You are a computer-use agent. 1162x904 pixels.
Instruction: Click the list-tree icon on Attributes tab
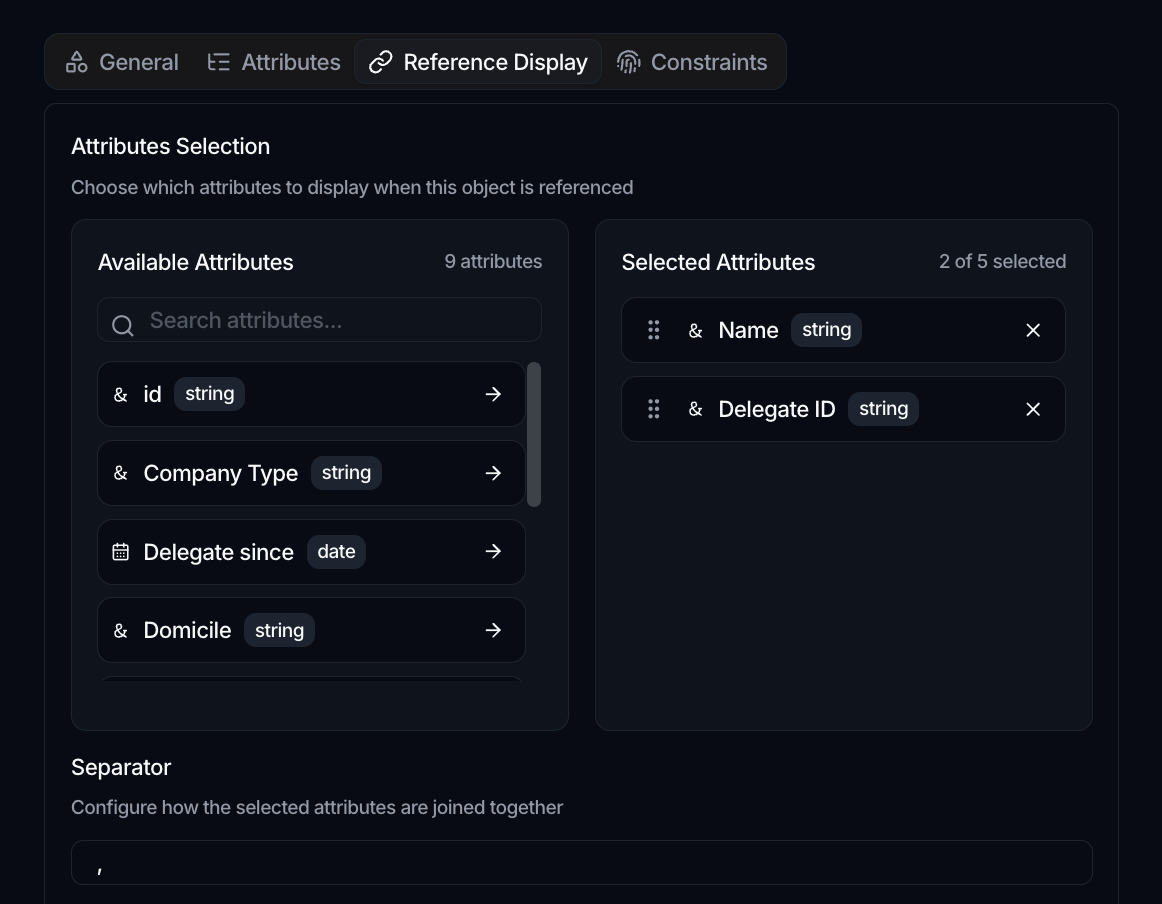click(x=219, y=62)
